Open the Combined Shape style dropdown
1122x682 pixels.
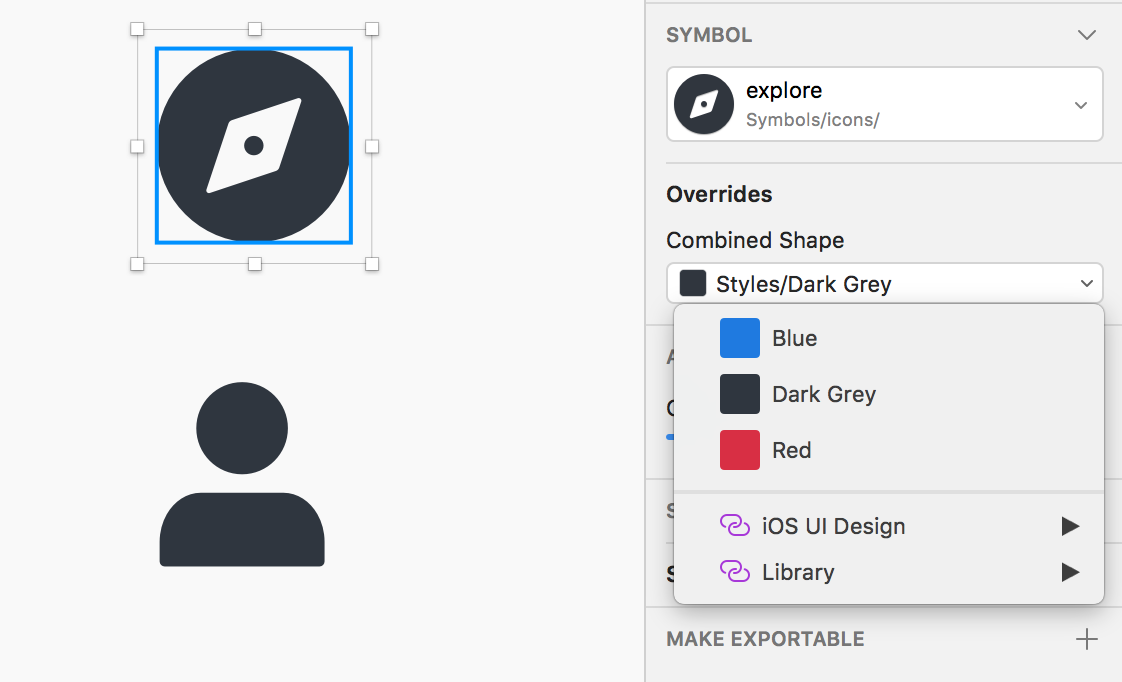pyautogui.click(x=1086, y=282)
